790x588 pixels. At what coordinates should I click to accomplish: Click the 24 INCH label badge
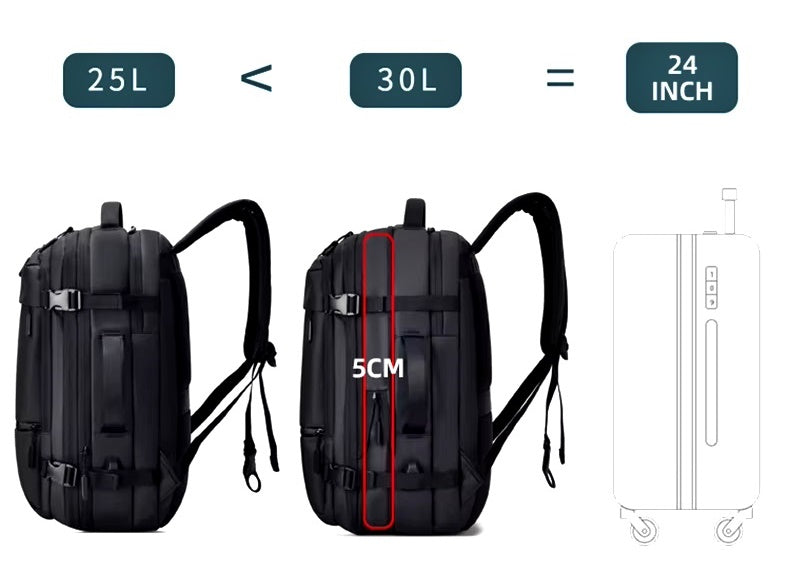point(682,78)
